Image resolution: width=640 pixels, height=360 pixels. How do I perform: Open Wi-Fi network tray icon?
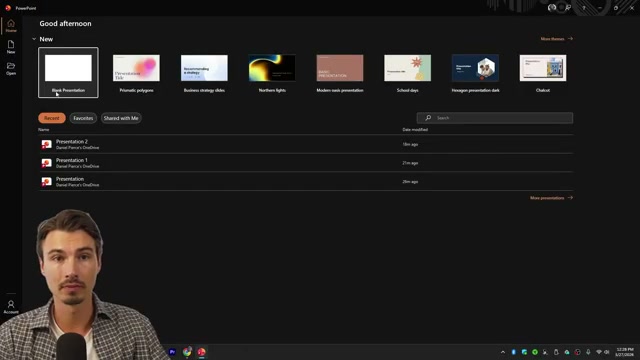599,352
